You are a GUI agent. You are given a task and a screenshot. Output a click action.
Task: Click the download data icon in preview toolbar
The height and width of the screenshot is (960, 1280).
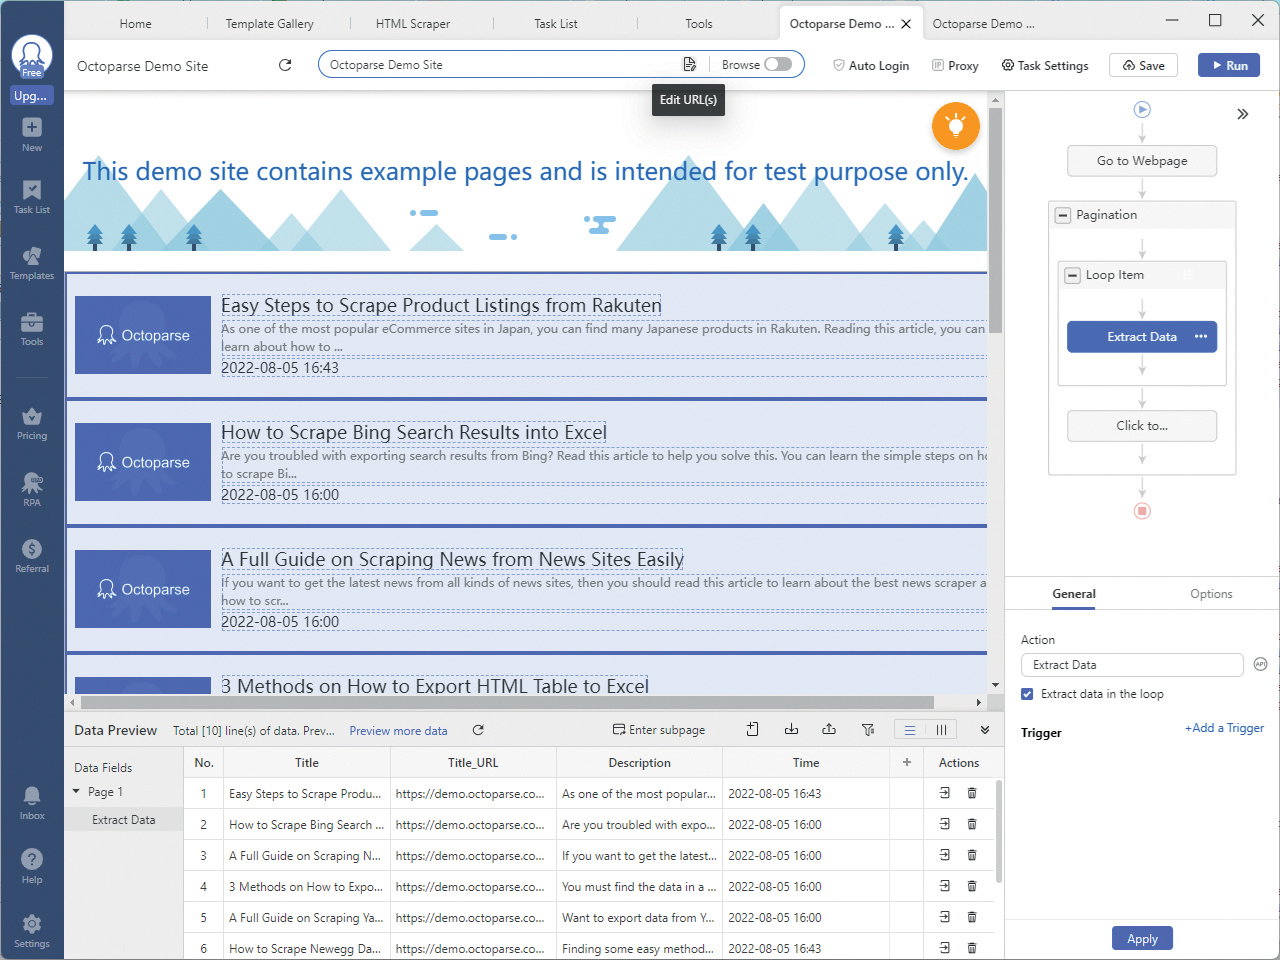tap(791, 730)
